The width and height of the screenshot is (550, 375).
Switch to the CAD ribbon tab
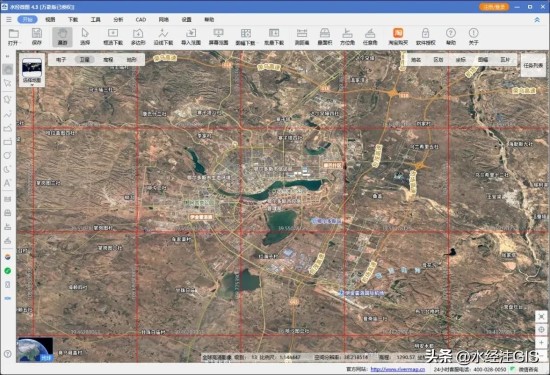point(141,20)
